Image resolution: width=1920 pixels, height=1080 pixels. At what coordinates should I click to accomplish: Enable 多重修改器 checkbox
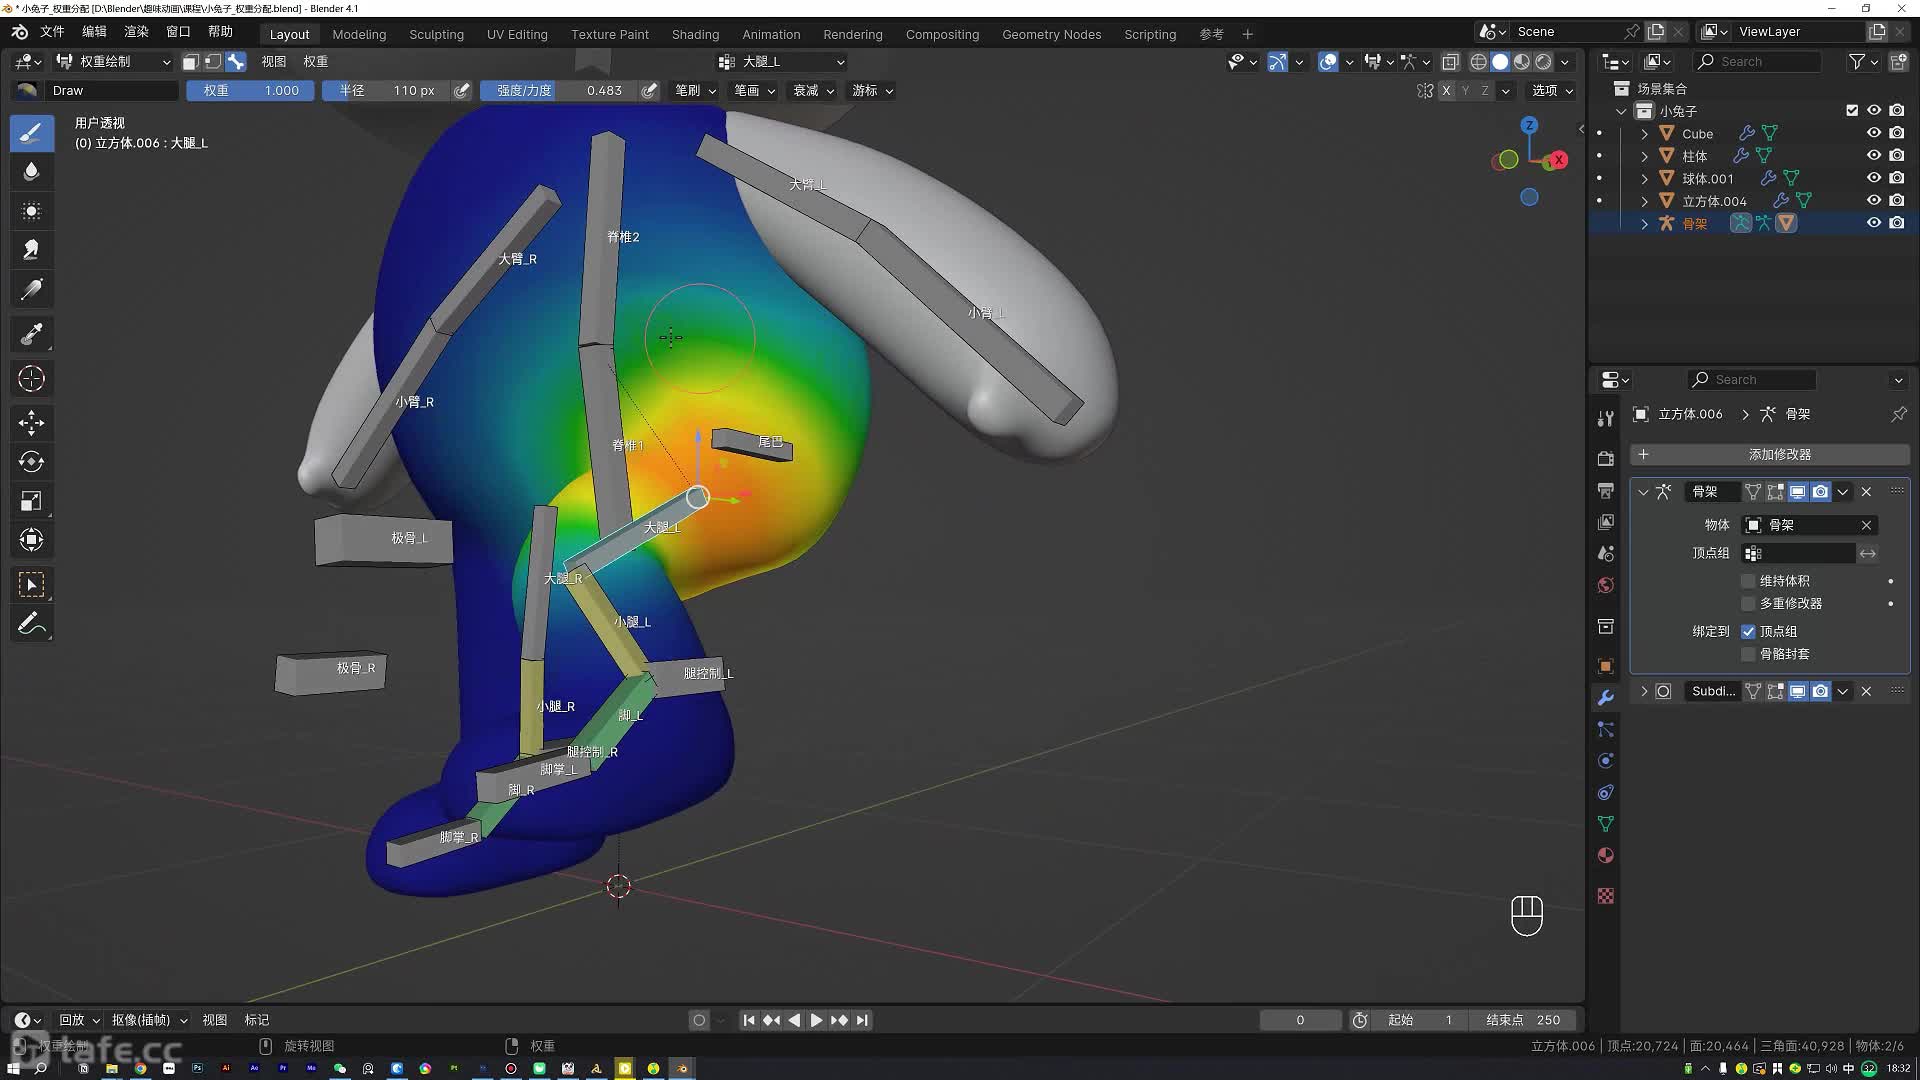coord(1748,604)
